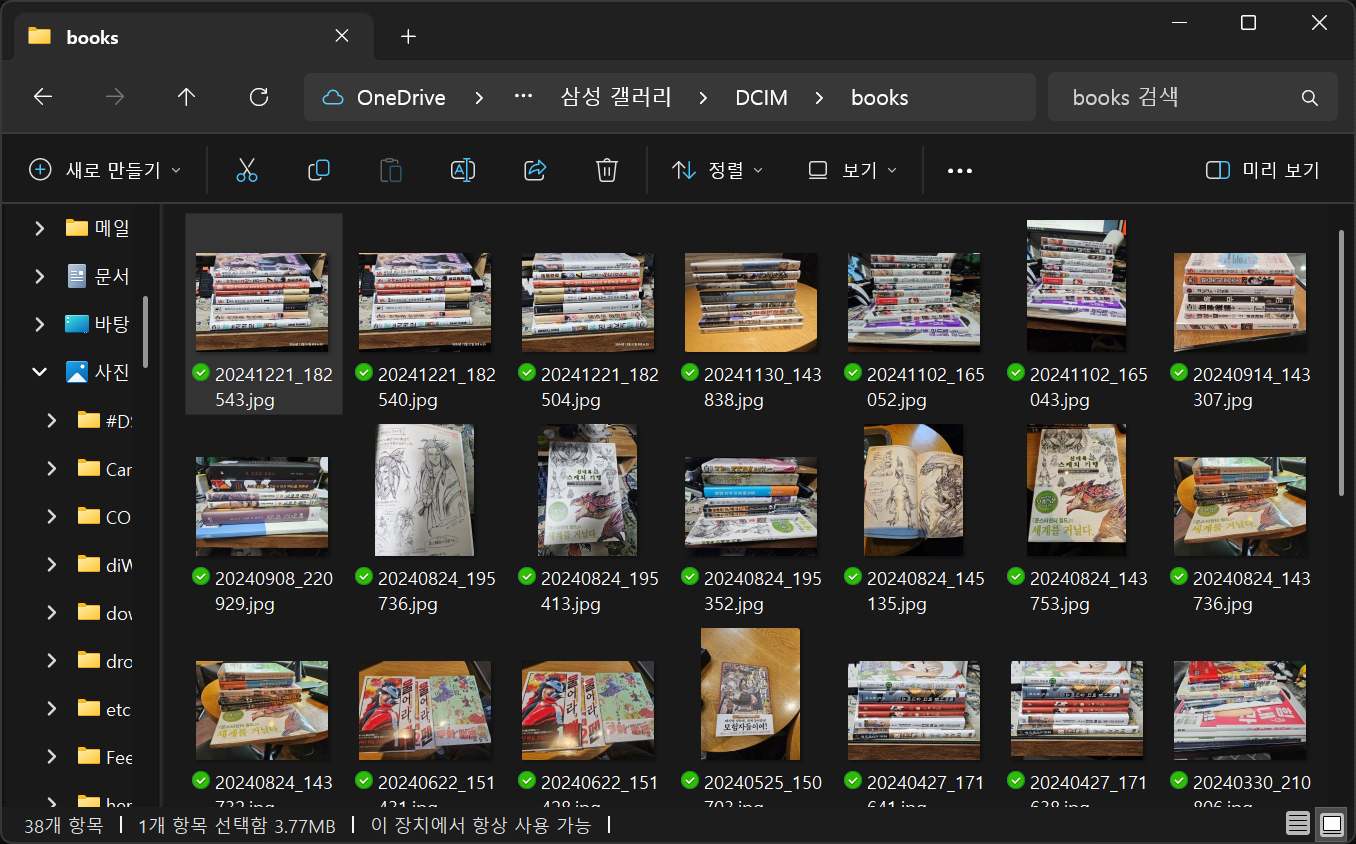Click the Rename icon in toolbar
The width and height of the screenshot is (1356, 844).
(x=463, y=170)
